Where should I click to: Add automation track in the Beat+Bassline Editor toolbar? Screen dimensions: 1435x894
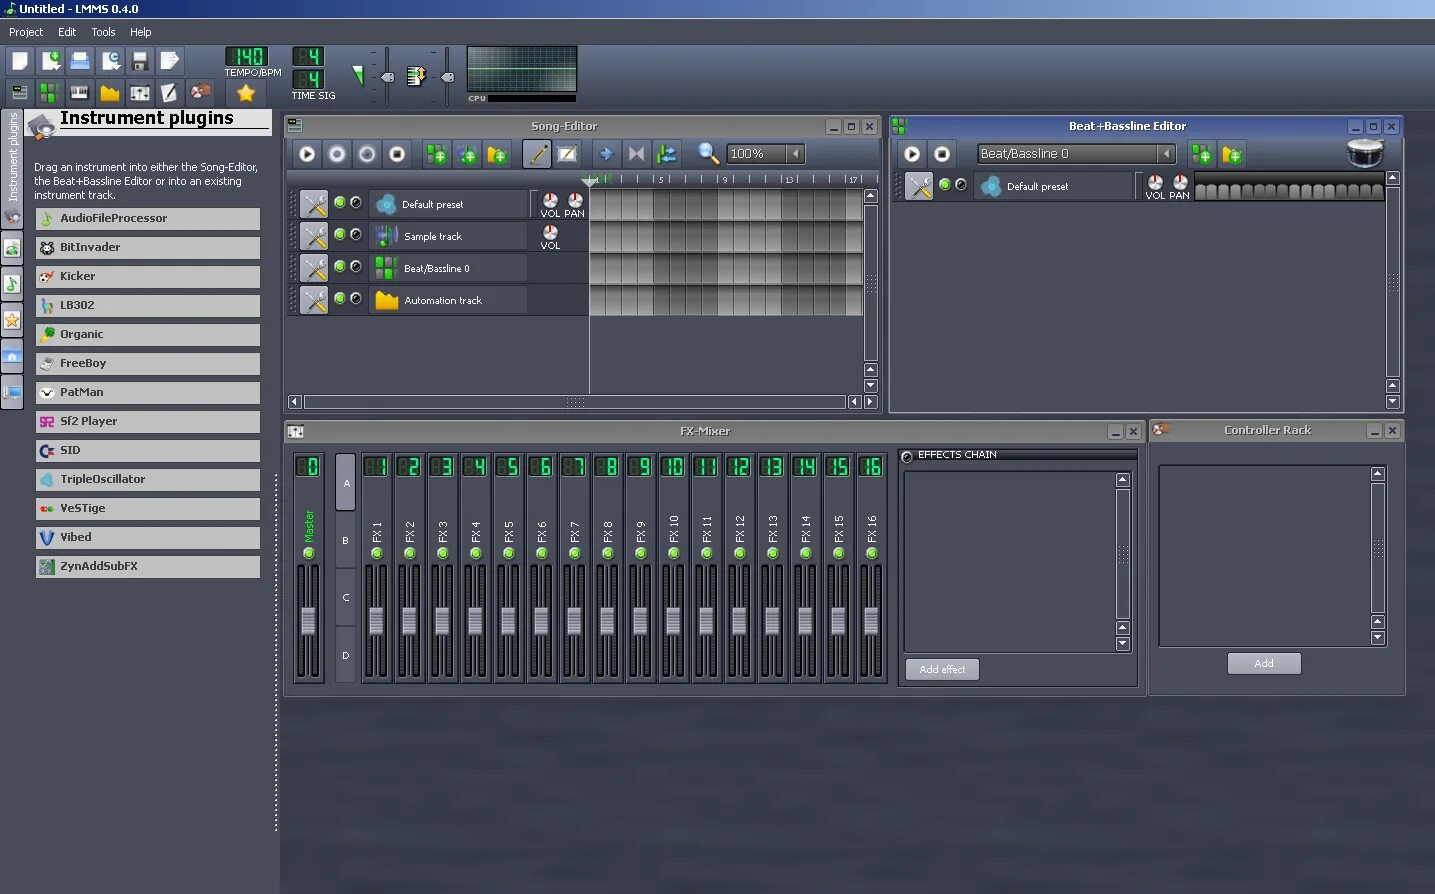[x=1232, y=154]
